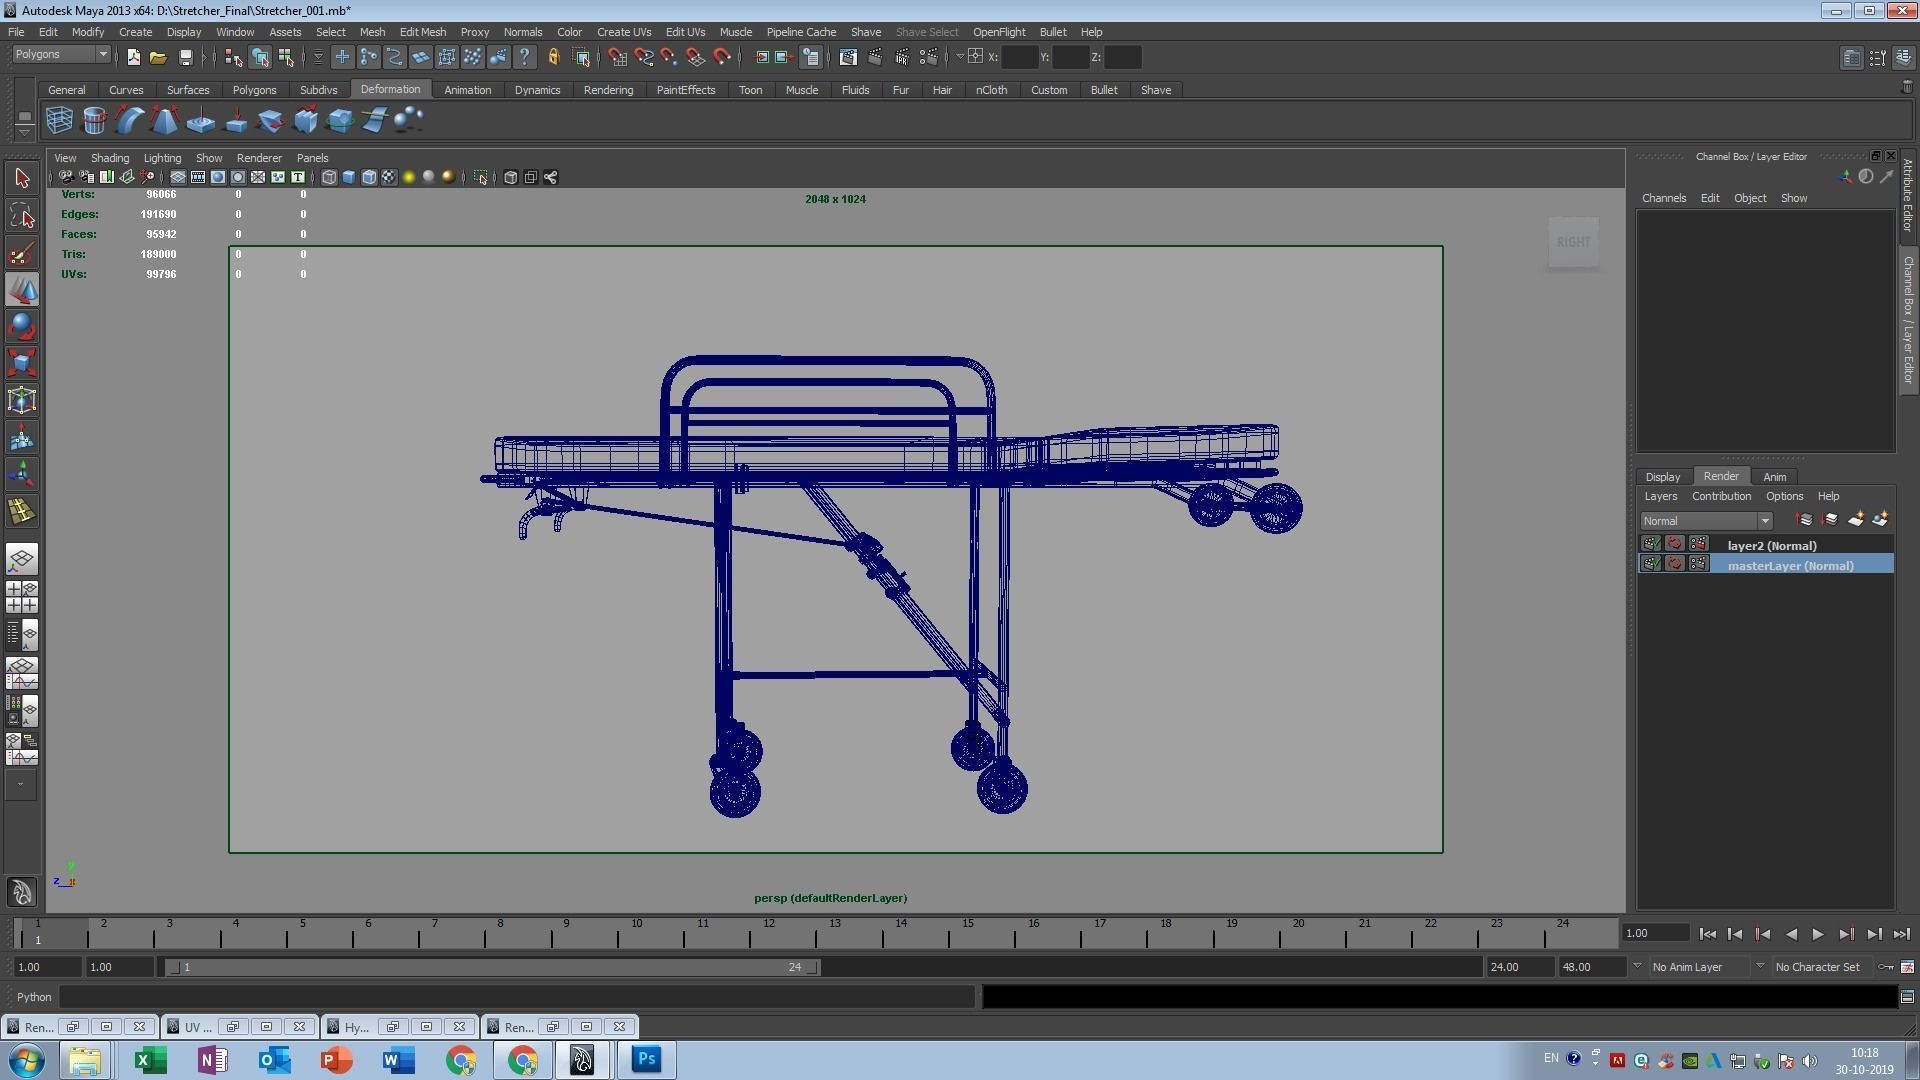
Task: Click the range slider bar handle at 24
Action: click(x=812, y=967)
